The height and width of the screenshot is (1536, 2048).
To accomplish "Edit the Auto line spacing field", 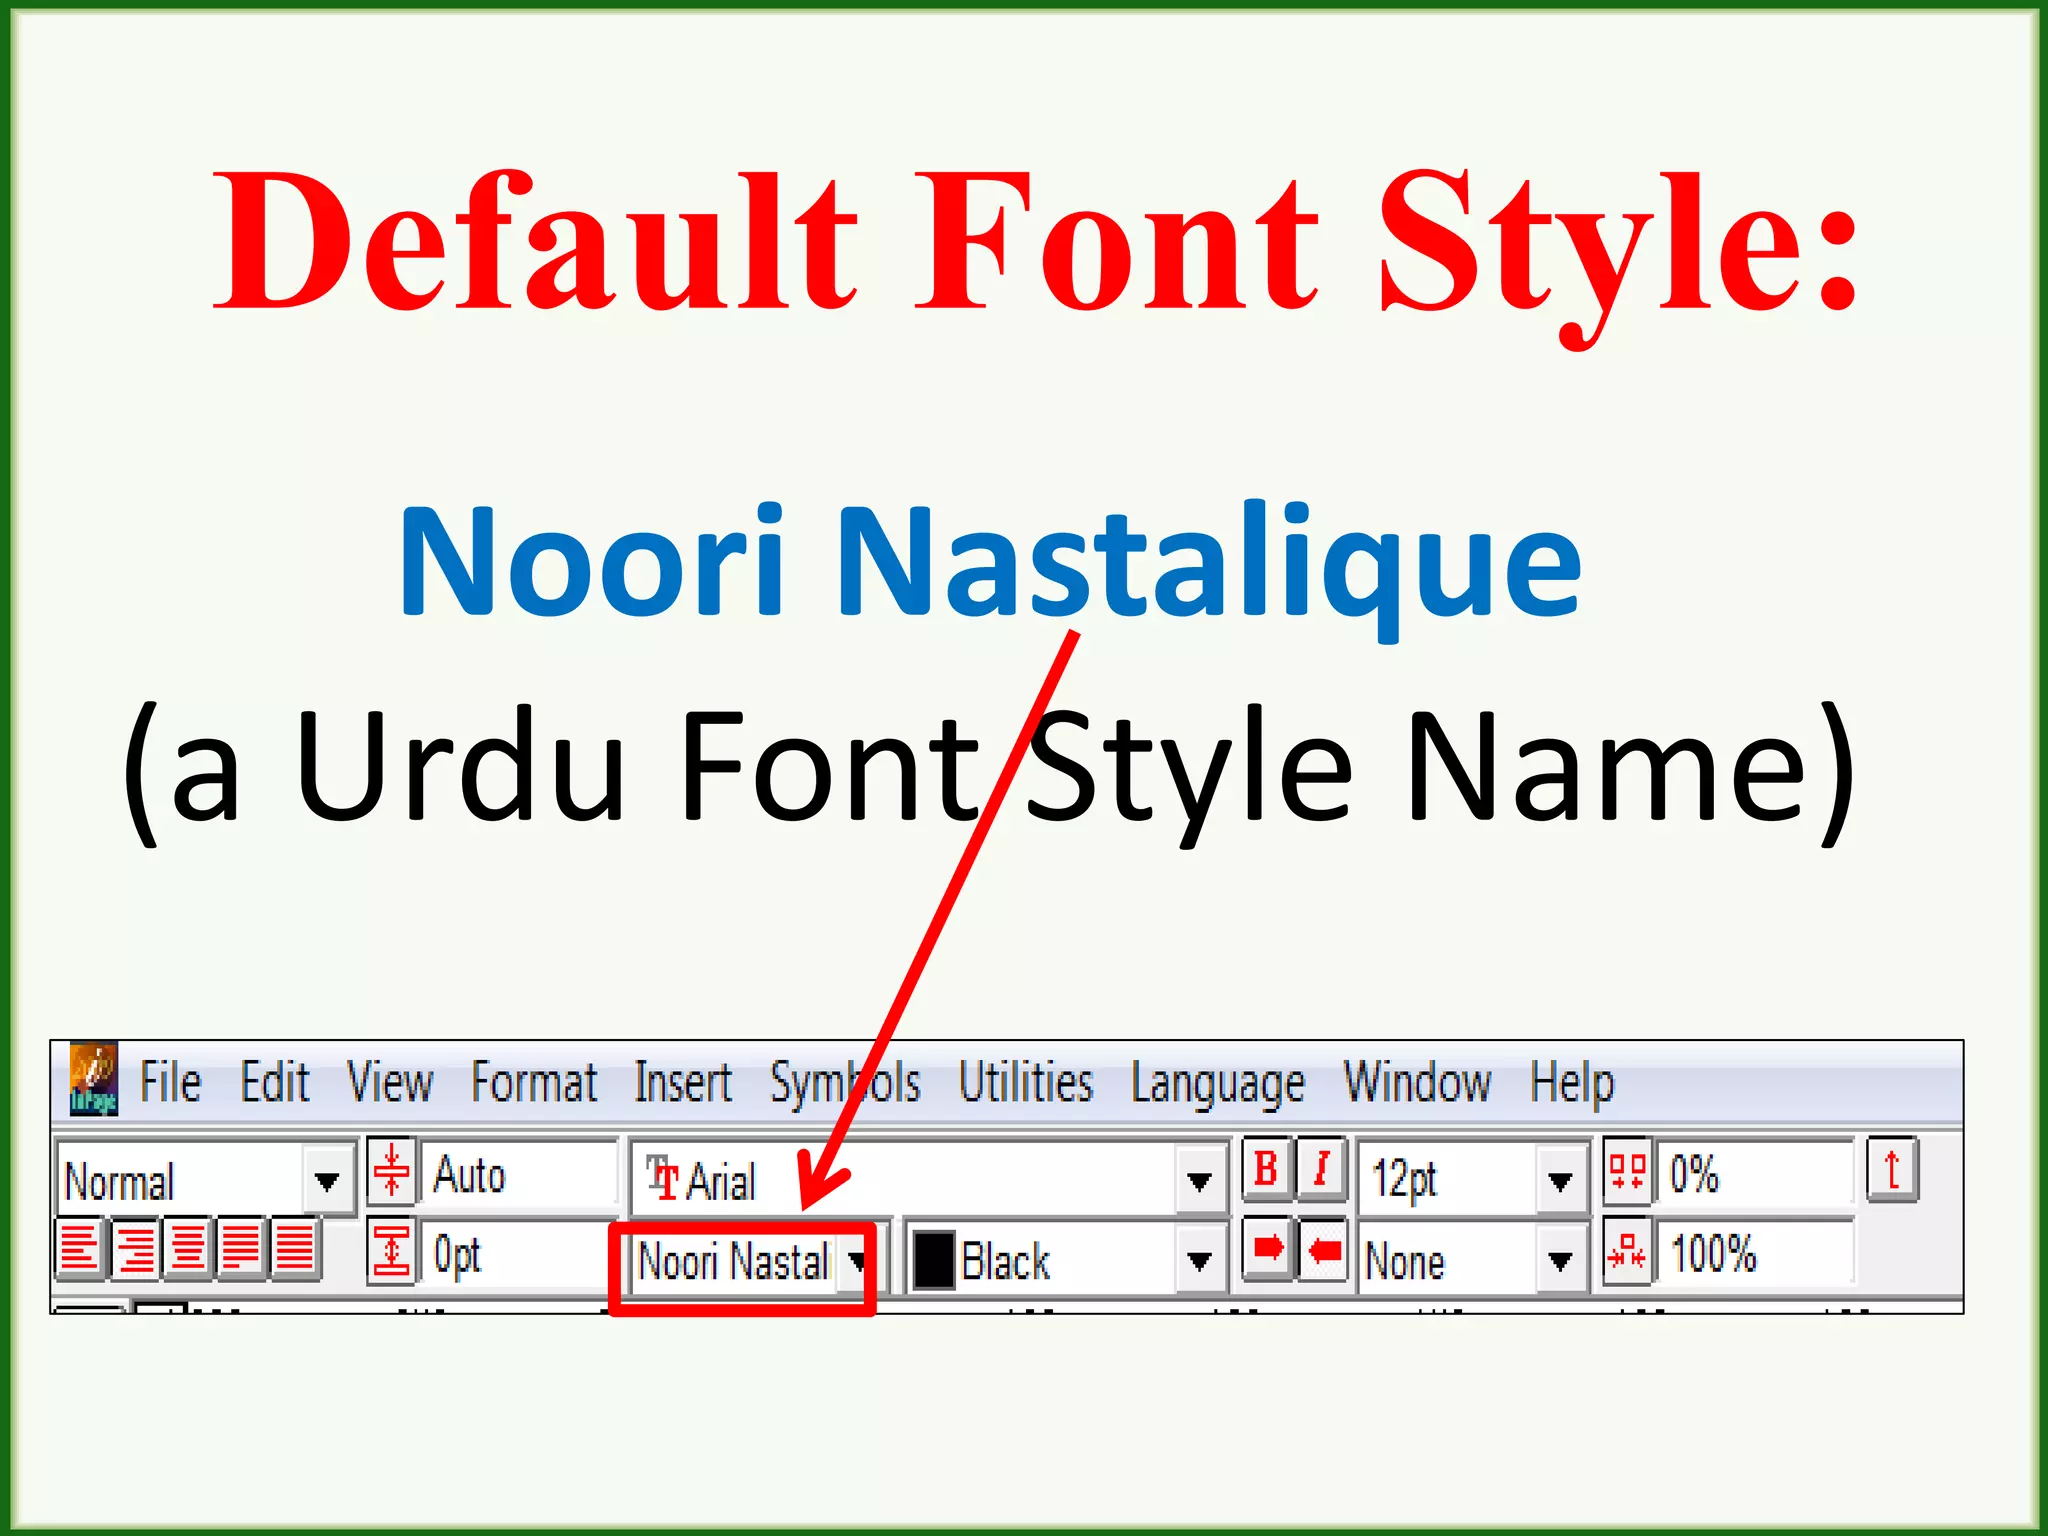I will [518, 1174].
